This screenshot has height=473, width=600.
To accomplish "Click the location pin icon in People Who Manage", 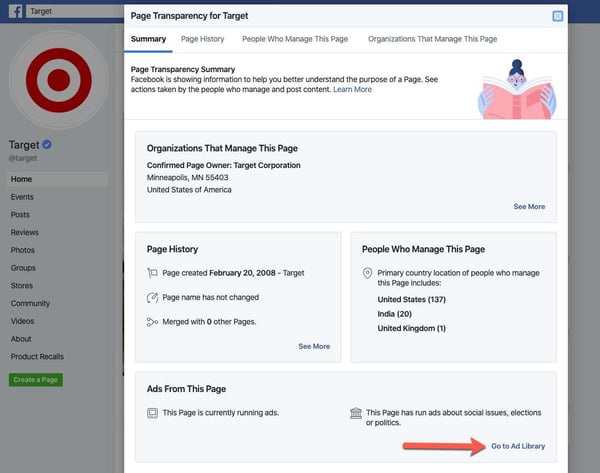I will pyautogui.click(x=367, y=273).
